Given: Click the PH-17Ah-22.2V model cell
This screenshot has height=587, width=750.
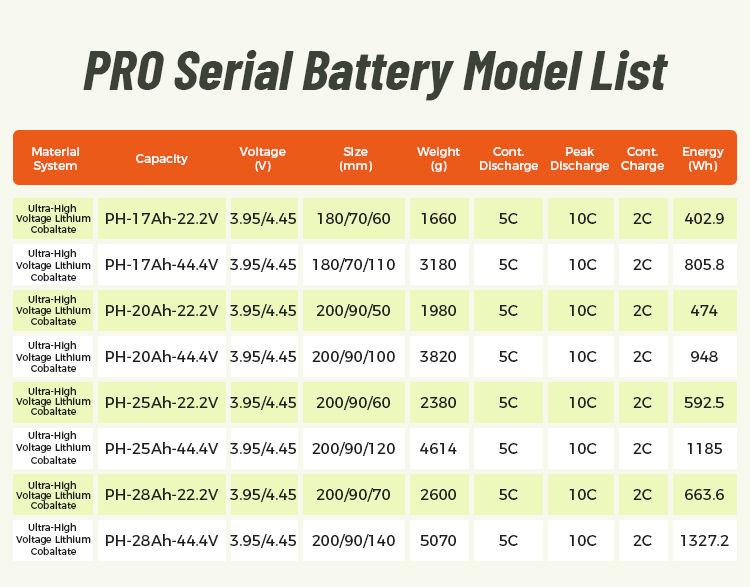Looking at the screenshot, I should tap(161, 218).
